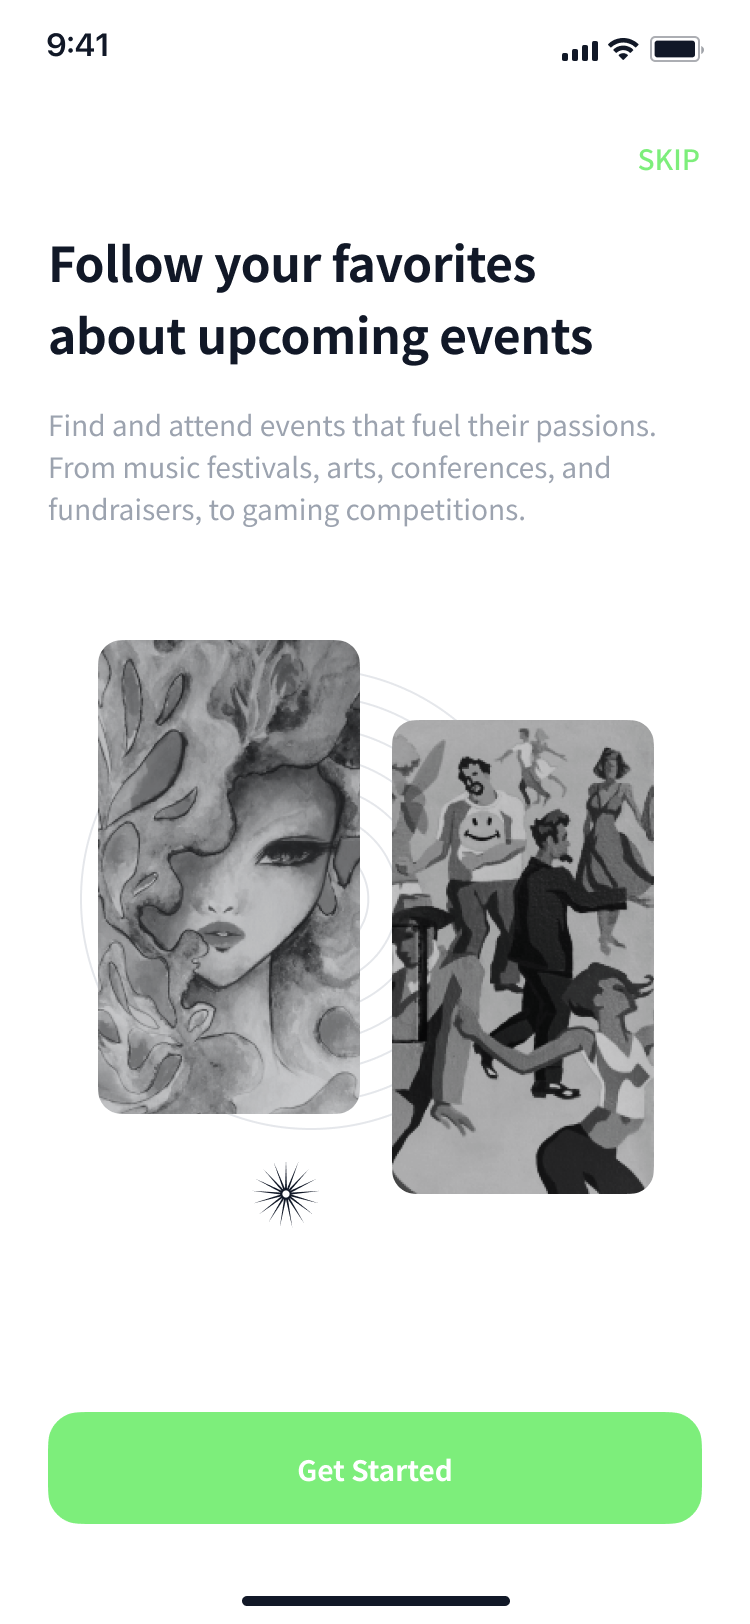
Task: Tap the eye of the painted woman
Action: tap(289, 853)
